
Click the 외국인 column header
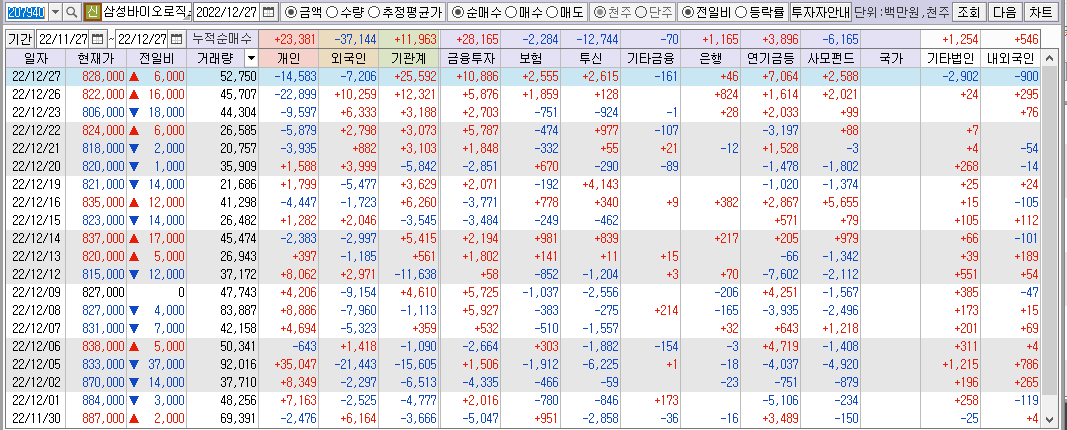[x=349, y=59]
